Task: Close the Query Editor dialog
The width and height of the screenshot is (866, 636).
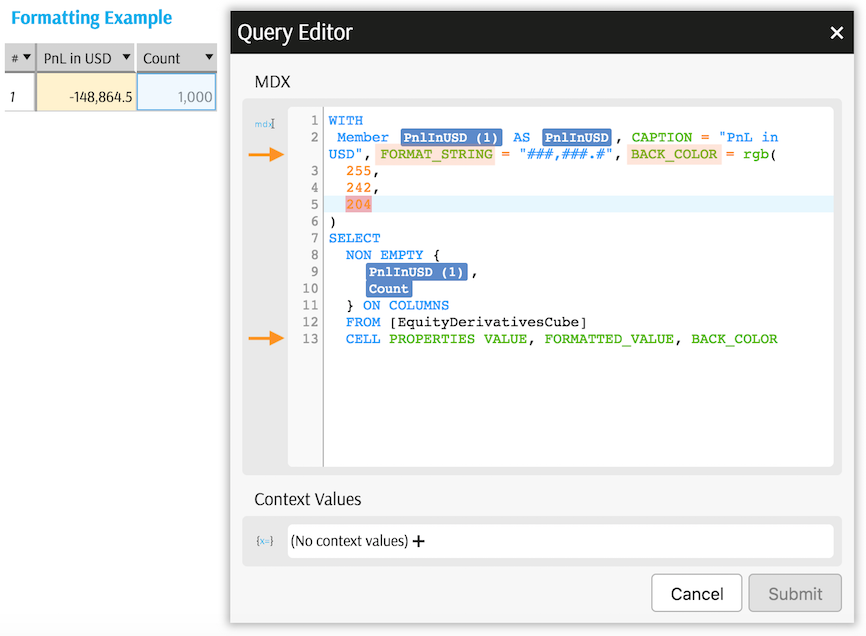Action: click(x=836, y=33)
